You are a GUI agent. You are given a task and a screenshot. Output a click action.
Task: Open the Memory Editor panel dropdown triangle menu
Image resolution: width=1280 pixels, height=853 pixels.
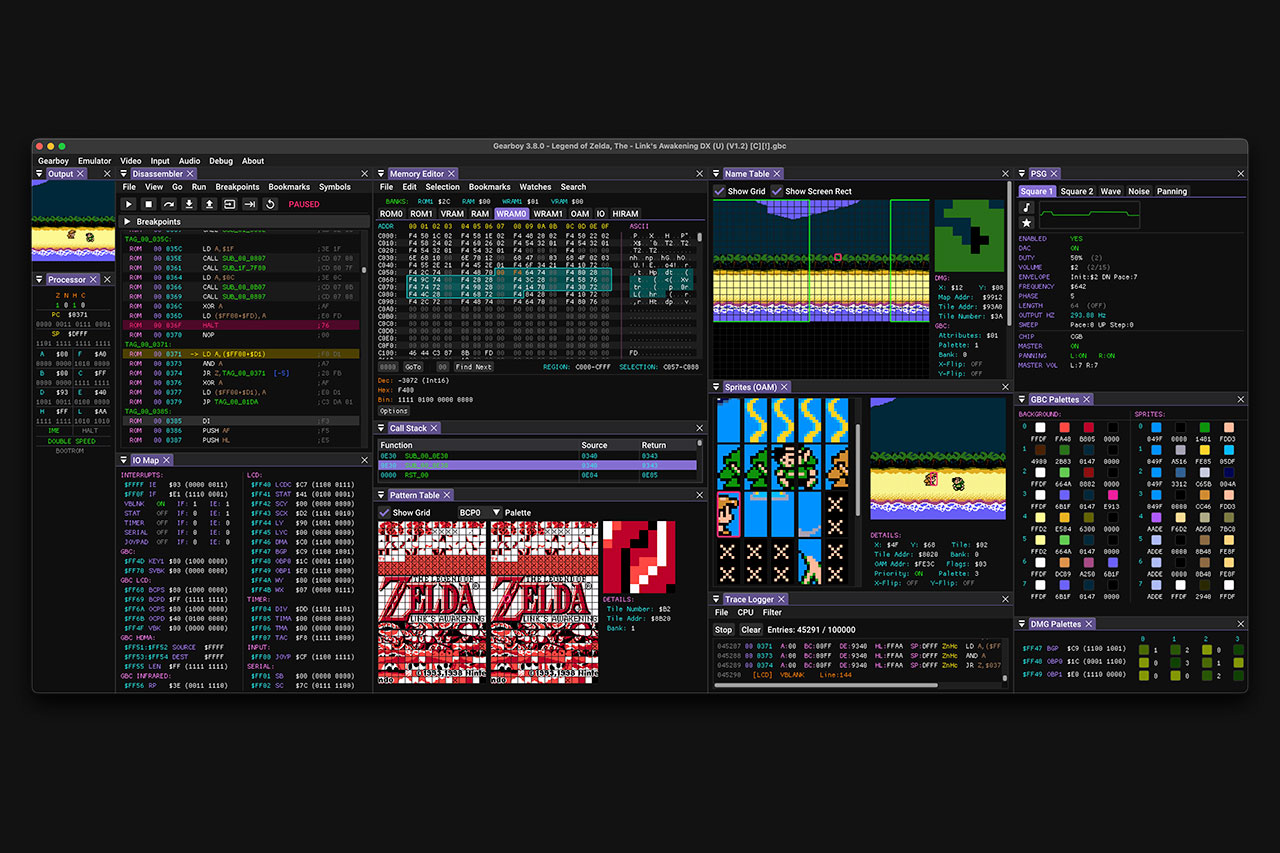[x=382, y=174]
